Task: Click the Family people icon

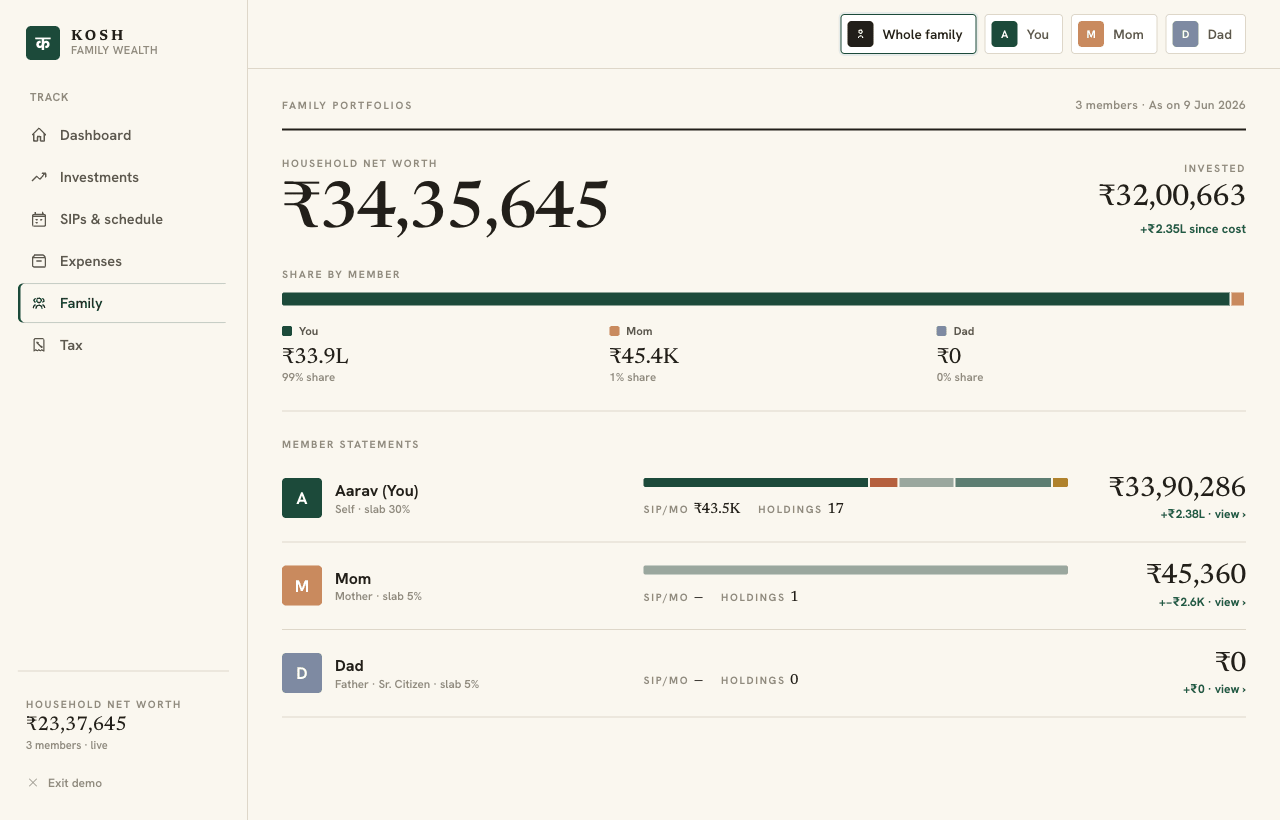Action: [x=39, y=303]
